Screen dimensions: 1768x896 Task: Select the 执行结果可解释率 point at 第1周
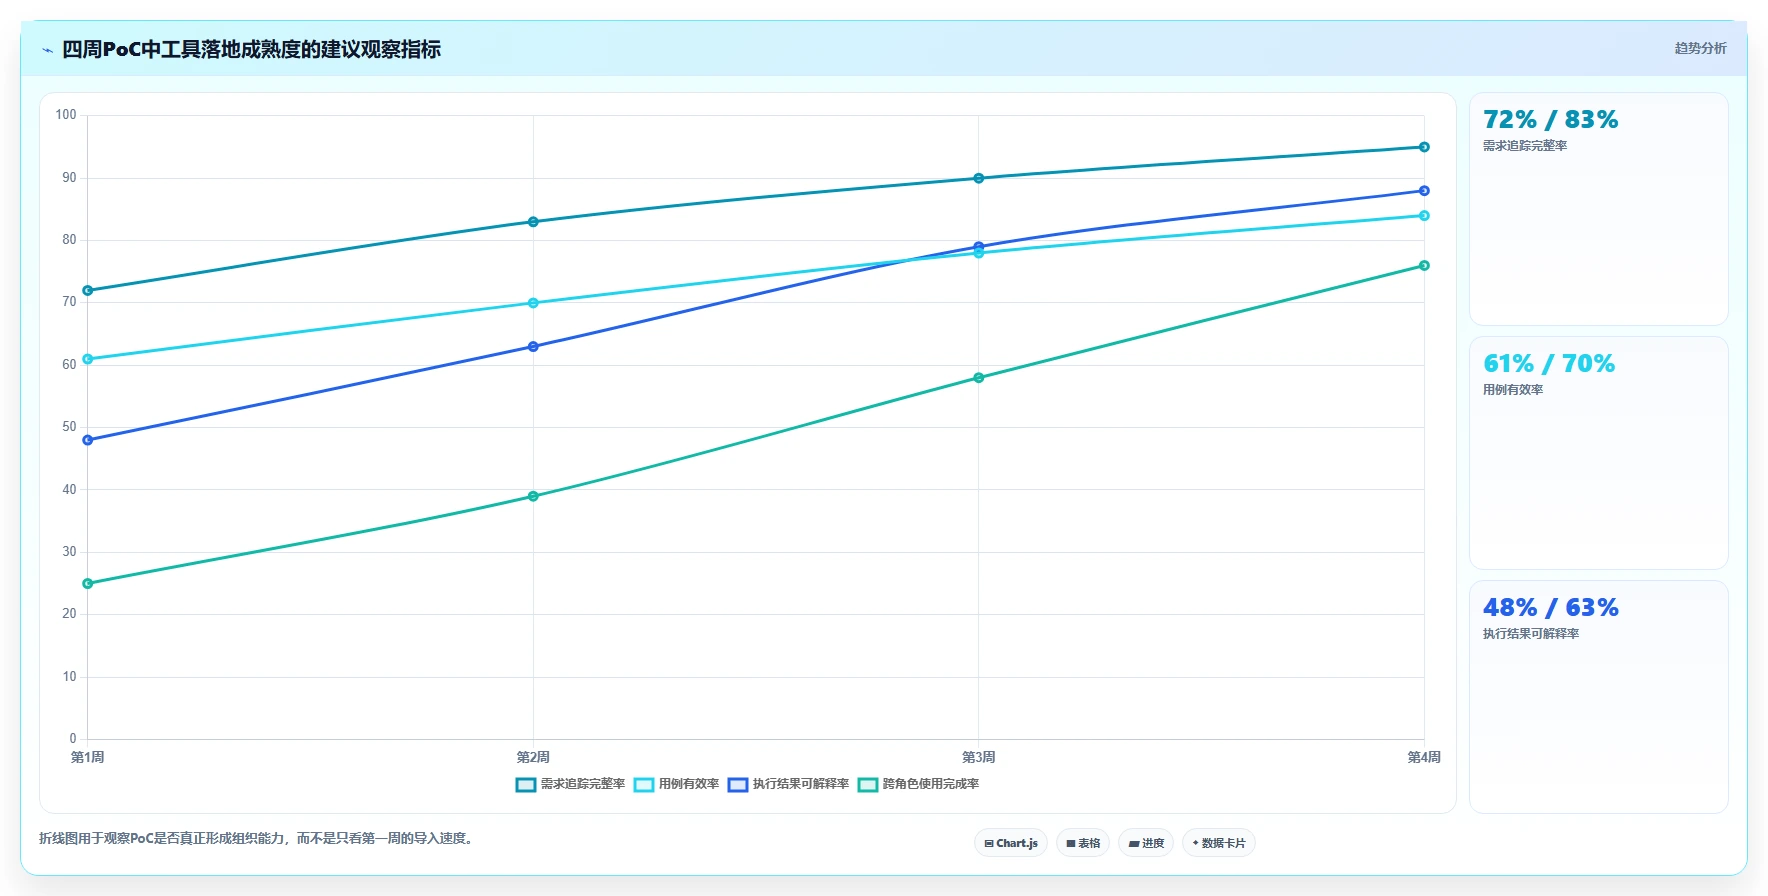tap(88, 440)
